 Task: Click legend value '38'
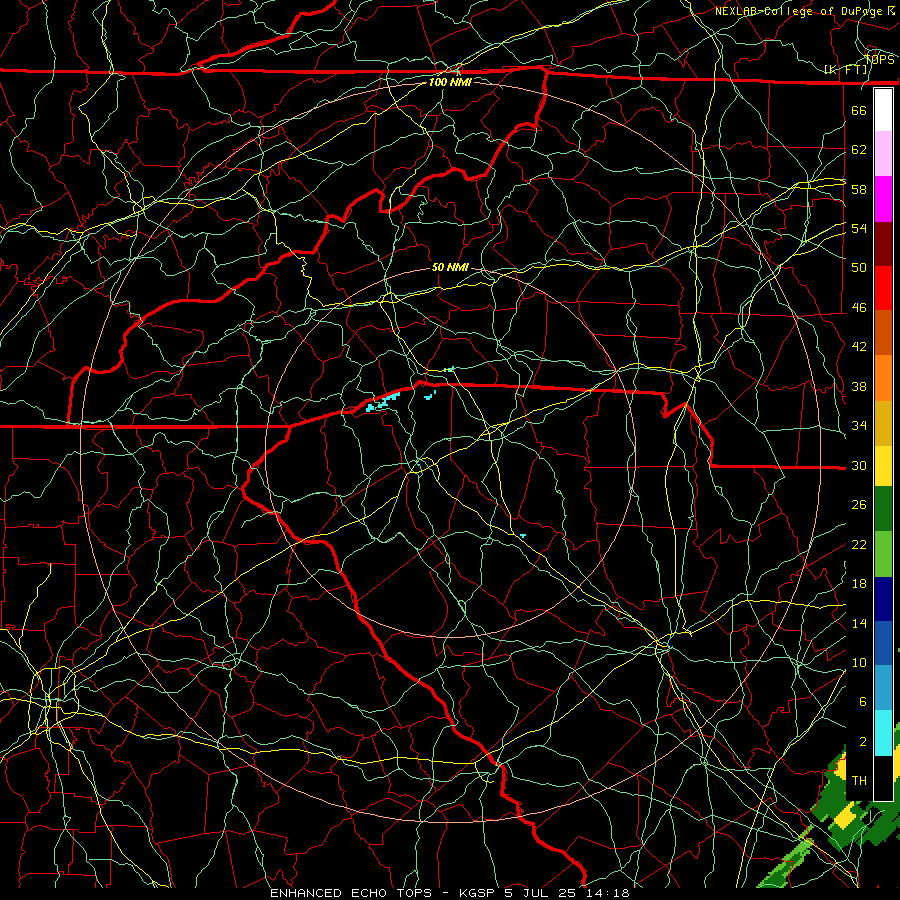pos(859,386)
